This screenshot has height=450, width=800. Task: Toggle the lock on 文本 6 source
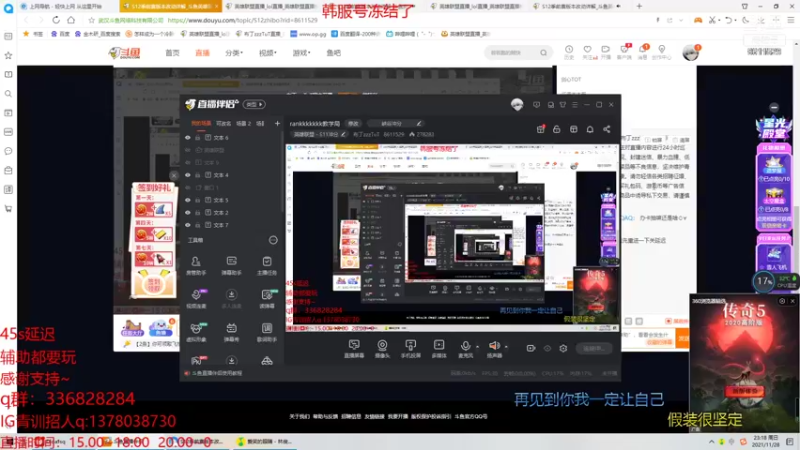tap(197, 138)
